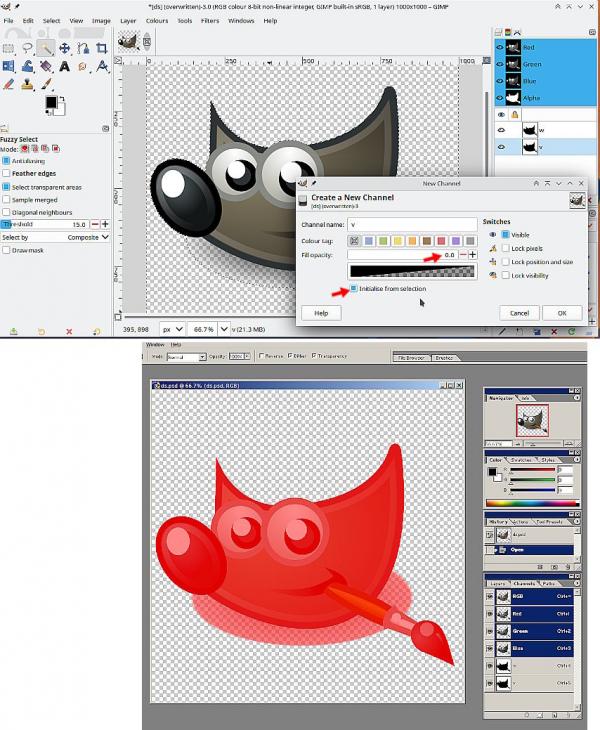Click OK in the New Channel dialog

(x=562, y=313)
